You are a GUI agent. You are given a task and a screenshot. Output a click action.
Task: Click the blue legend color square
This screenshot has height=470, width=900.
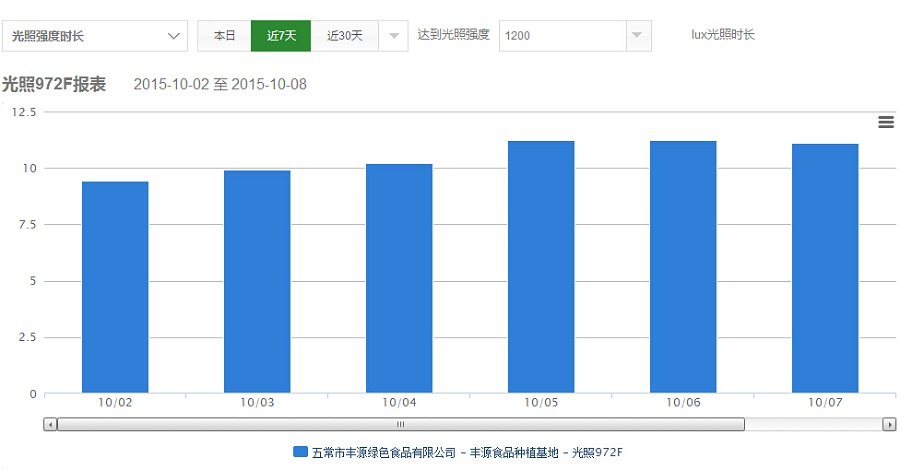300,452
